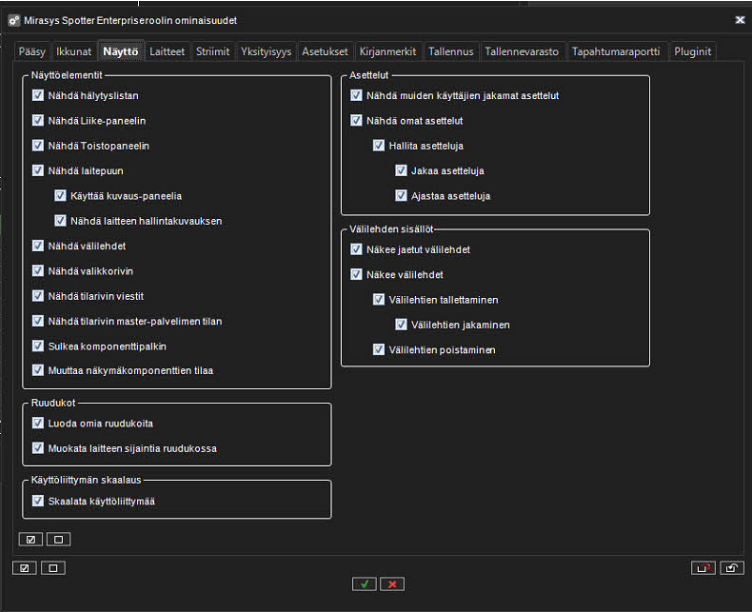
Task: Toggle Jakaa asetteluja checkbox
Action: tap(402, 171)
